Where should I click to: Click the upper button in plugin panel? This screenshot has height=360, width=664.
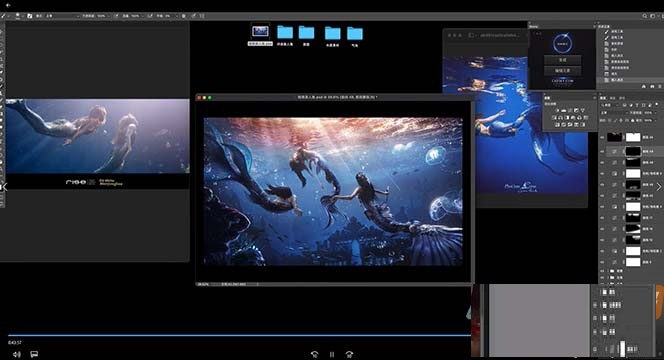(x=563, y=60)
